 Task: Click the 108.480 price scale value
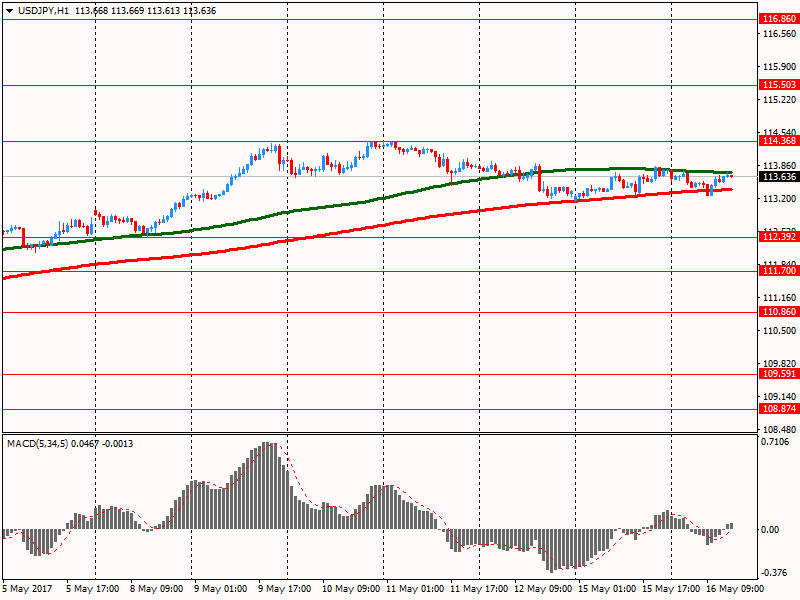point(779,430)
